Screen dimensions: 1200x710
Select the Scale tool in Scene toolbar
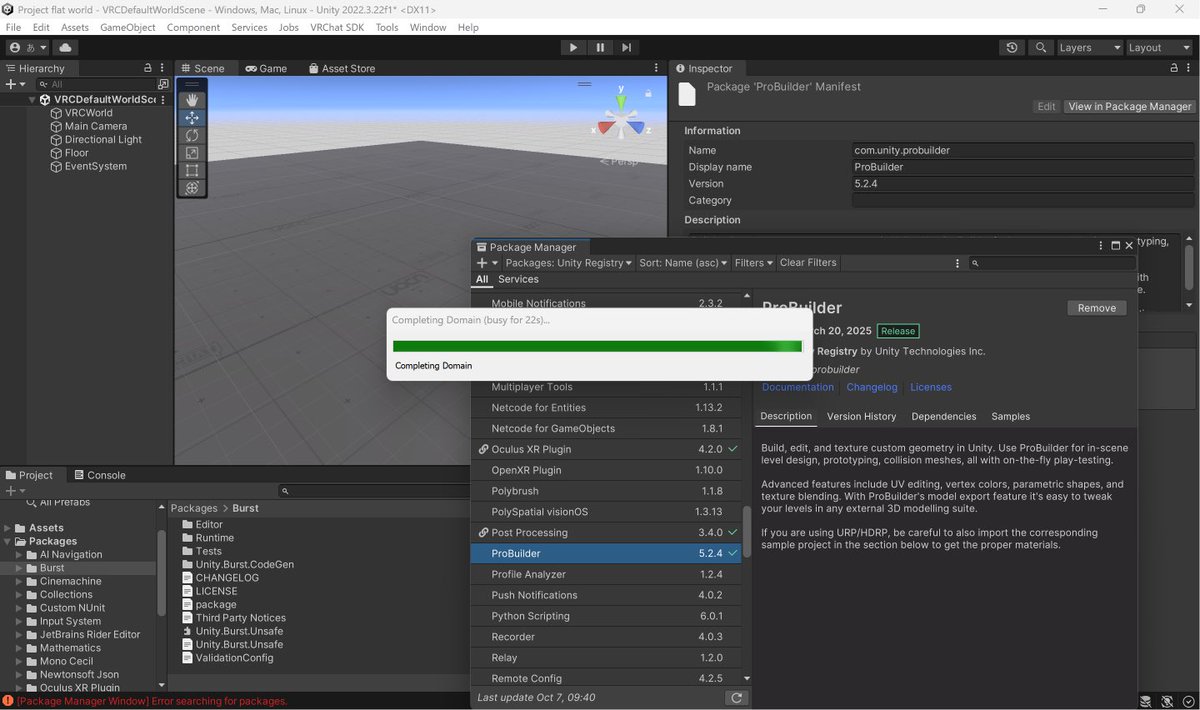[x=192, y=153]
